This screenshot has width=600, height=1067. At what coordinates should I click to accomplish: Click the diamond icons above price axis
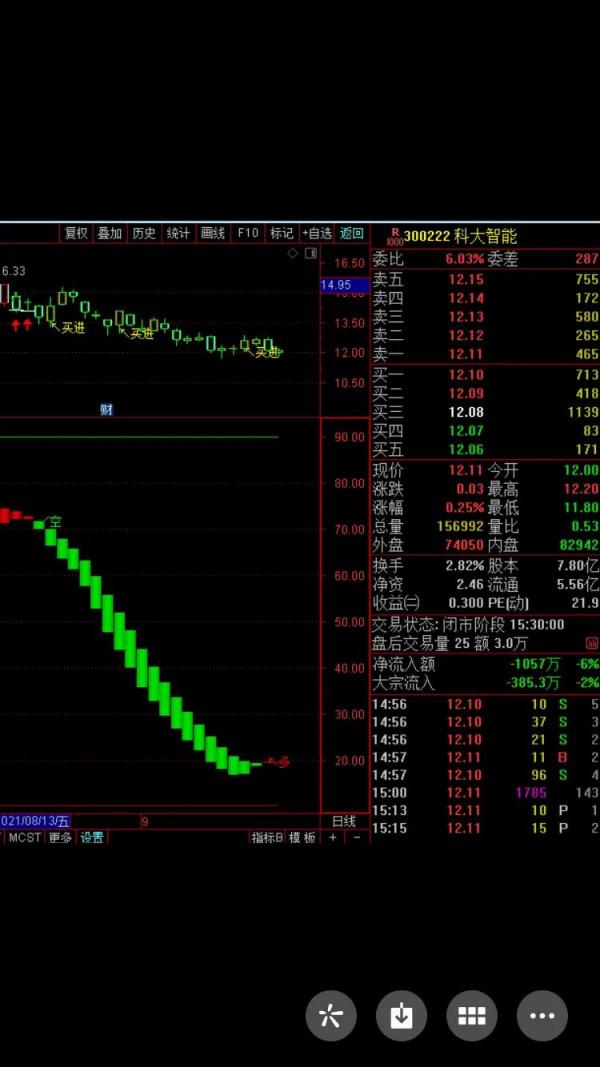[300, 254]
